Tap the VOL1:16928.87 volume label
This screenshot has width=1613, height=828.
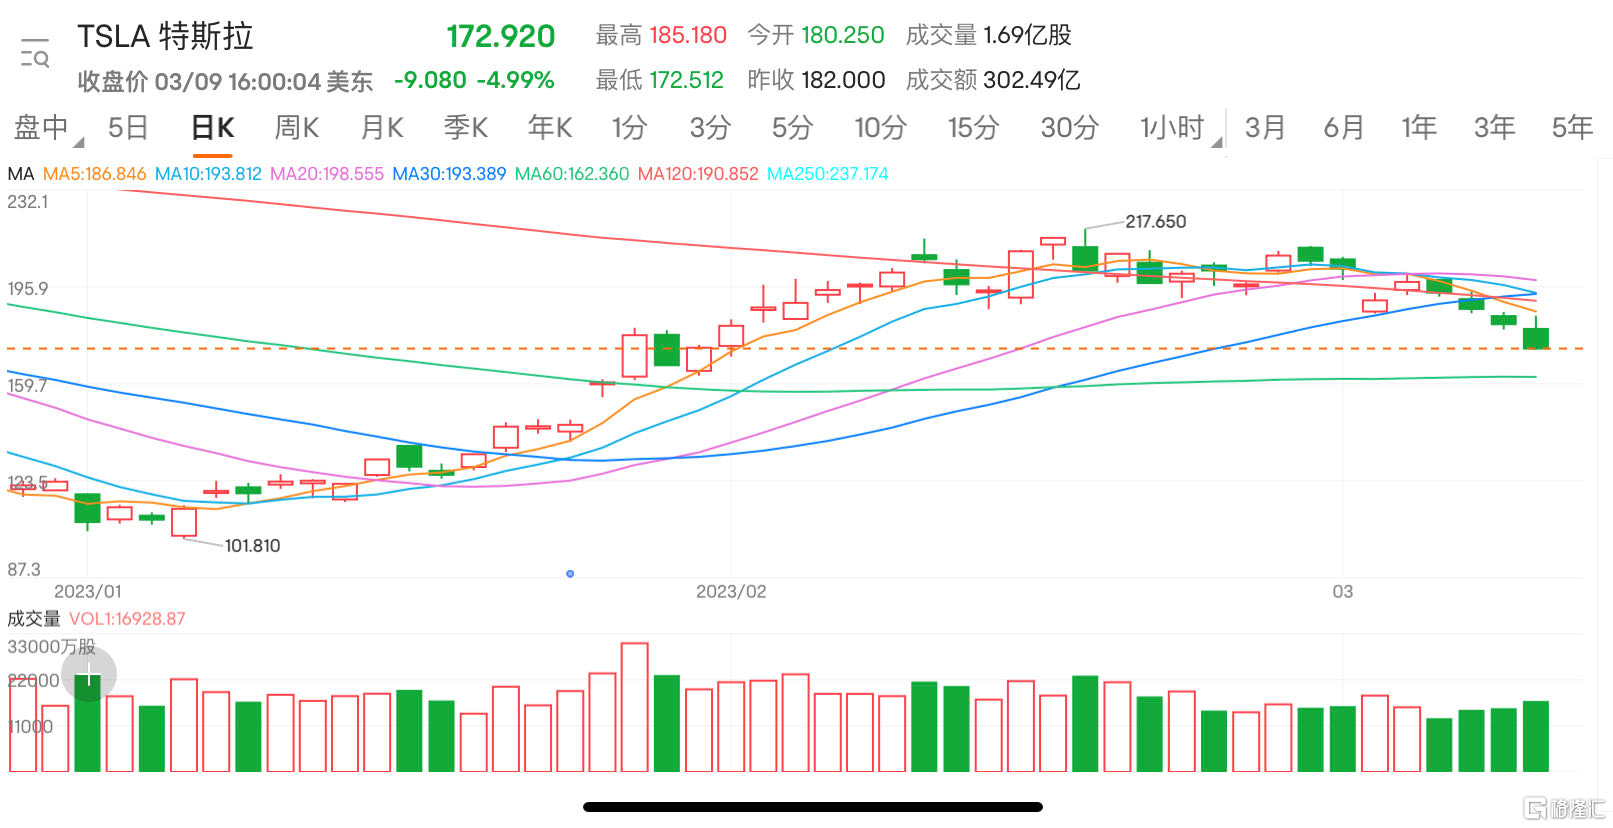click(127, 619)
